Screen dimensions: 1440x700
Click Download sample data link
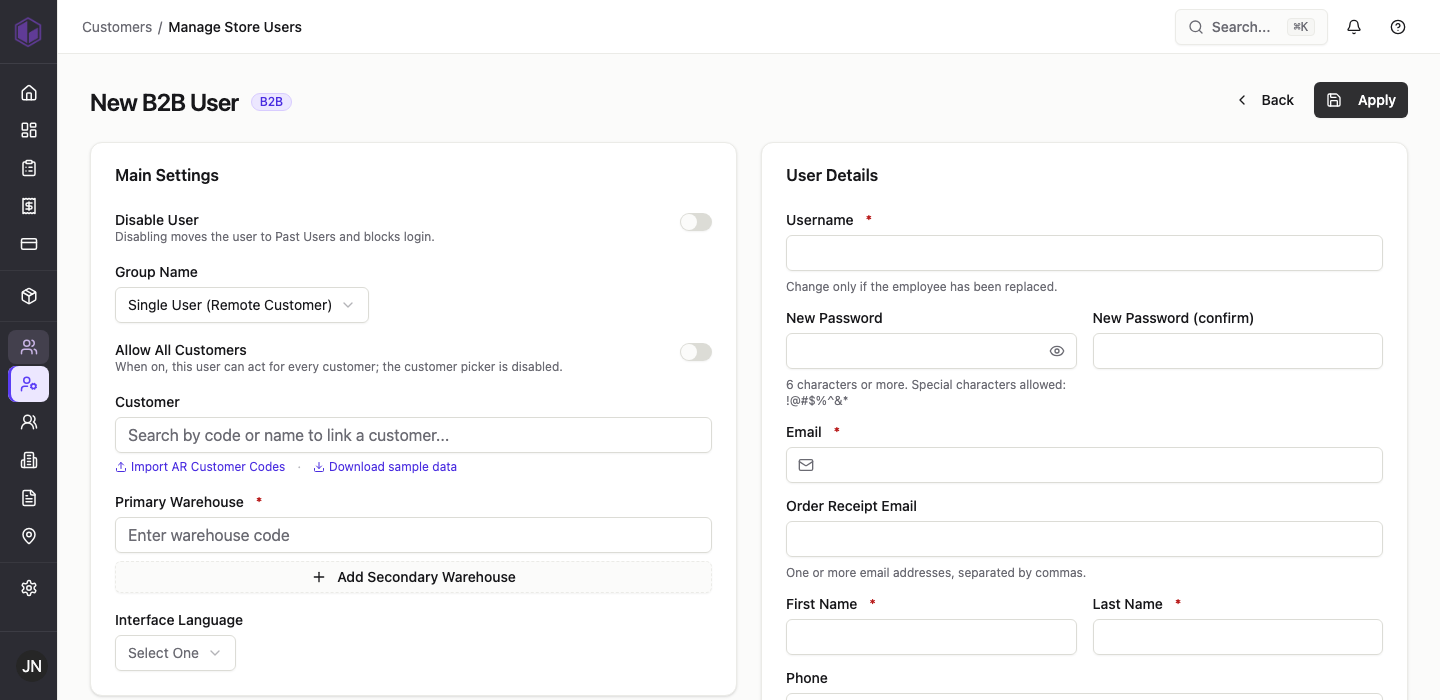(x=385, y=467)
